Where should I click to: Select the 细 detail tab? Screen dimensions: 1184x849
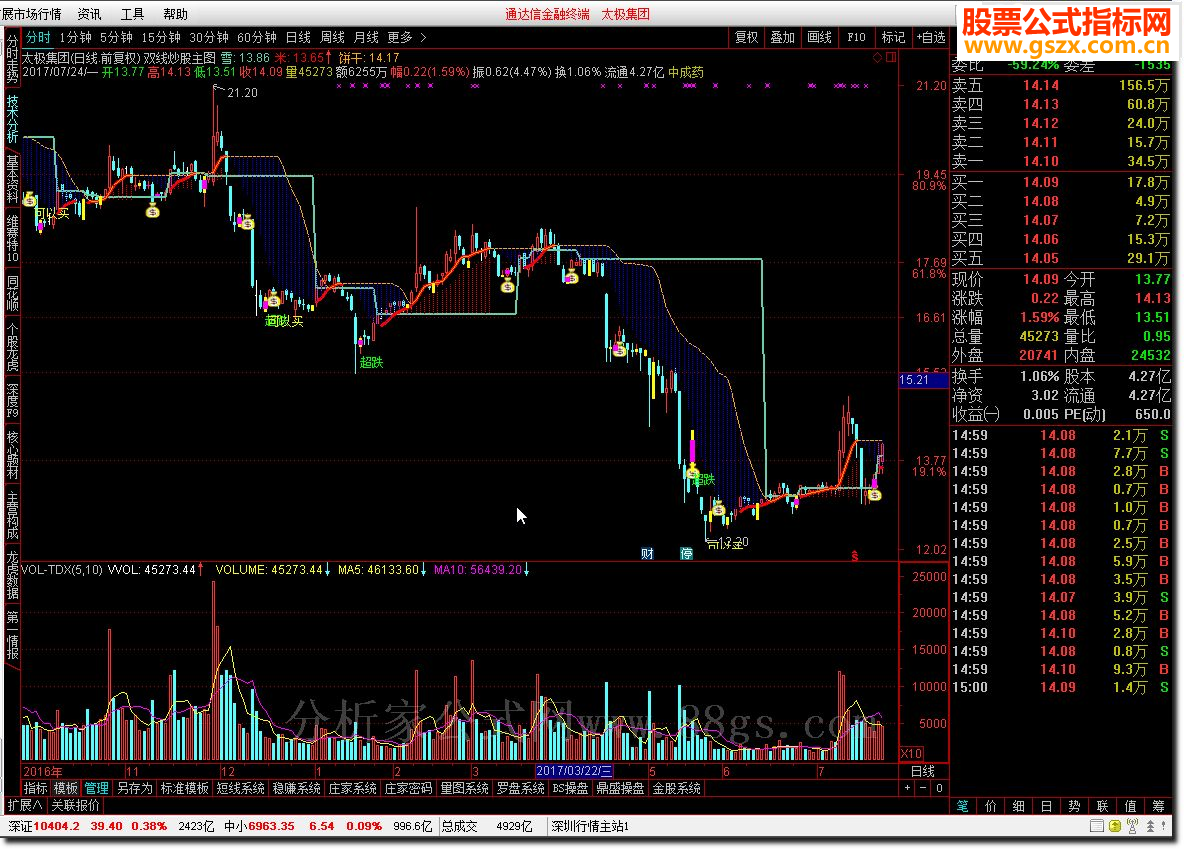1019,806
